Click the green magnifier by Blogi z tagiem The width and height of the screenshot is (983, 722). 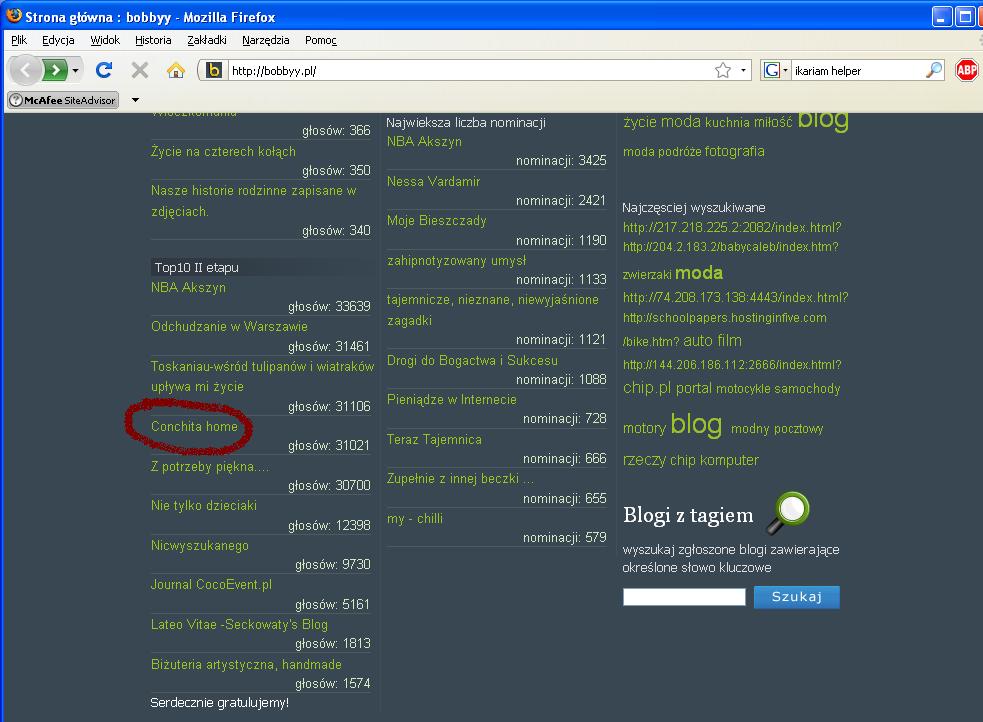[789, 512]
